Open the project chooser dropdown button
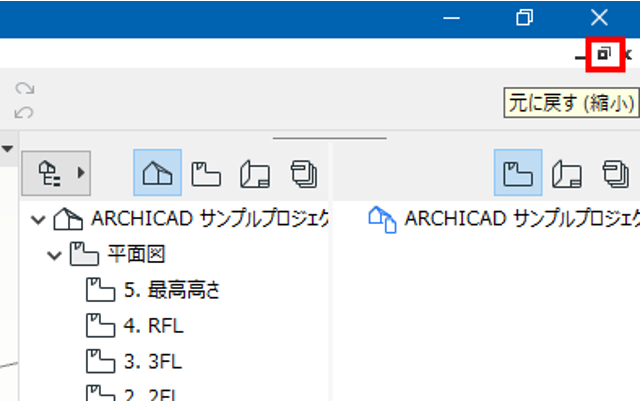The width and height of the screenshot is (641, 410). coord(56,173)
